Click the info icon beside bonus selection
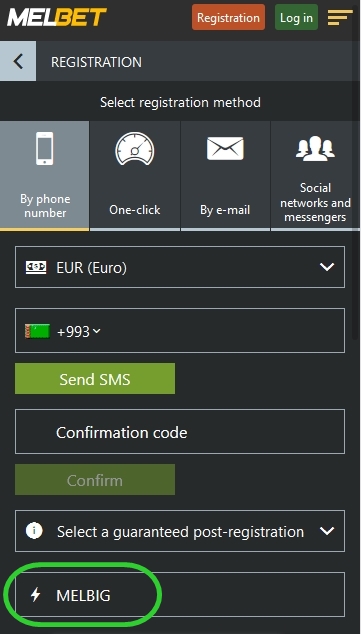This screenshot has width=361, height=634. click(x=34, y=531)
